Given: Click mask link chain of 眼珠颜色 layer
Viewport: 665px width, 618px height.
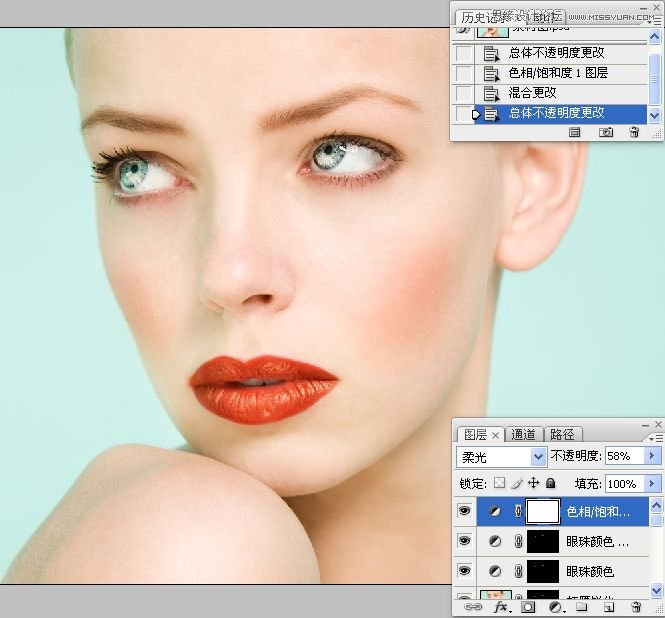Looking at the screenshot, I should tap(518, 572).
